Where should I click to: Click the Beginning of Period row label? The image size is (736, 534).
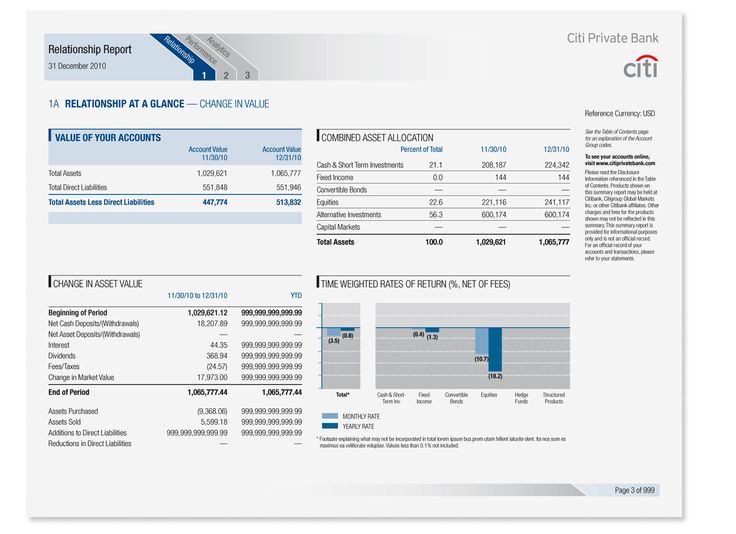click(x=77, y=313)
